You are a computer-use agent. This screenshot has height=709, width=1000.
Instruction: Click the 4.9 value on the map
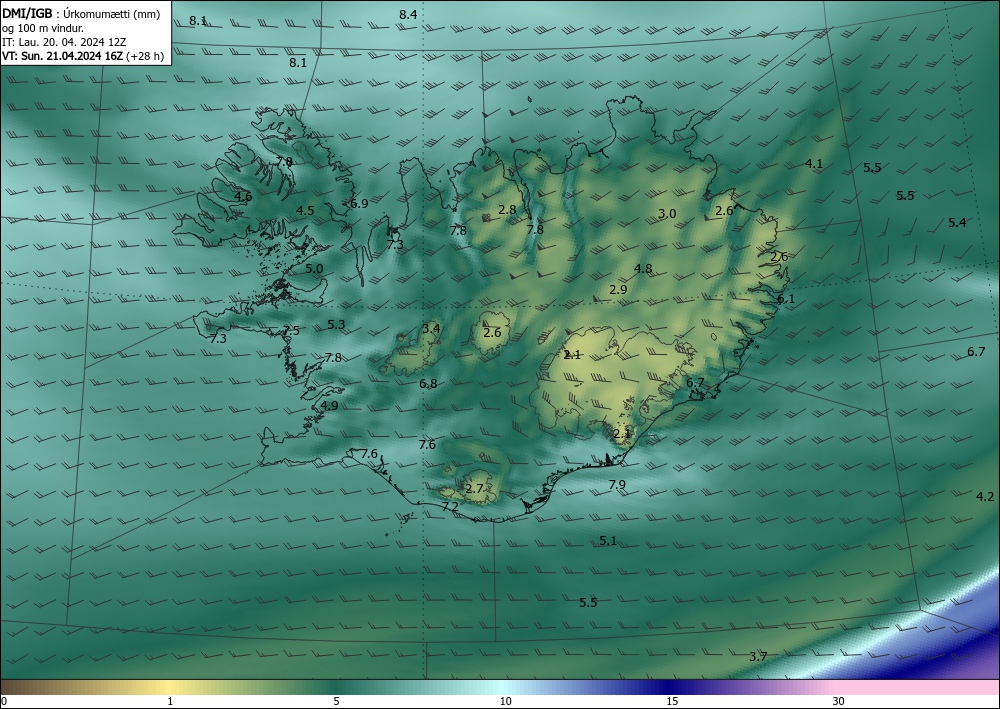(x=329, y=406)
